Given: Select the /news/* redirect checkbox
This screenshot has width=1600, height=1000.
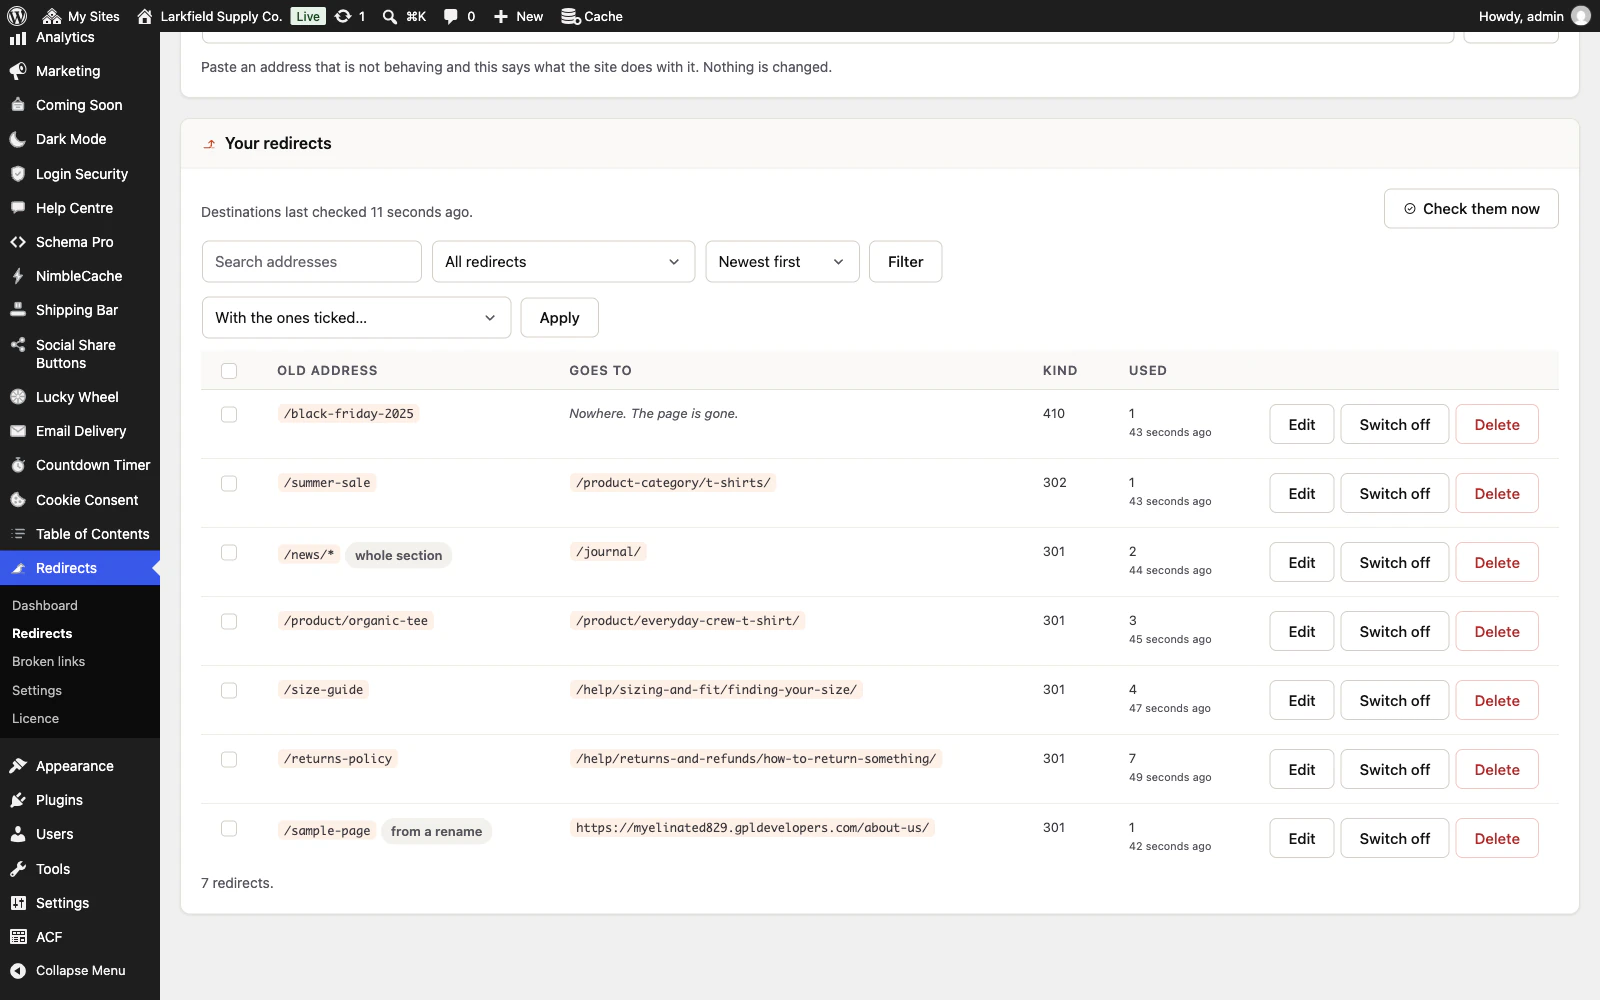Looking at the screenshot, I should click(x=229, y=552).
